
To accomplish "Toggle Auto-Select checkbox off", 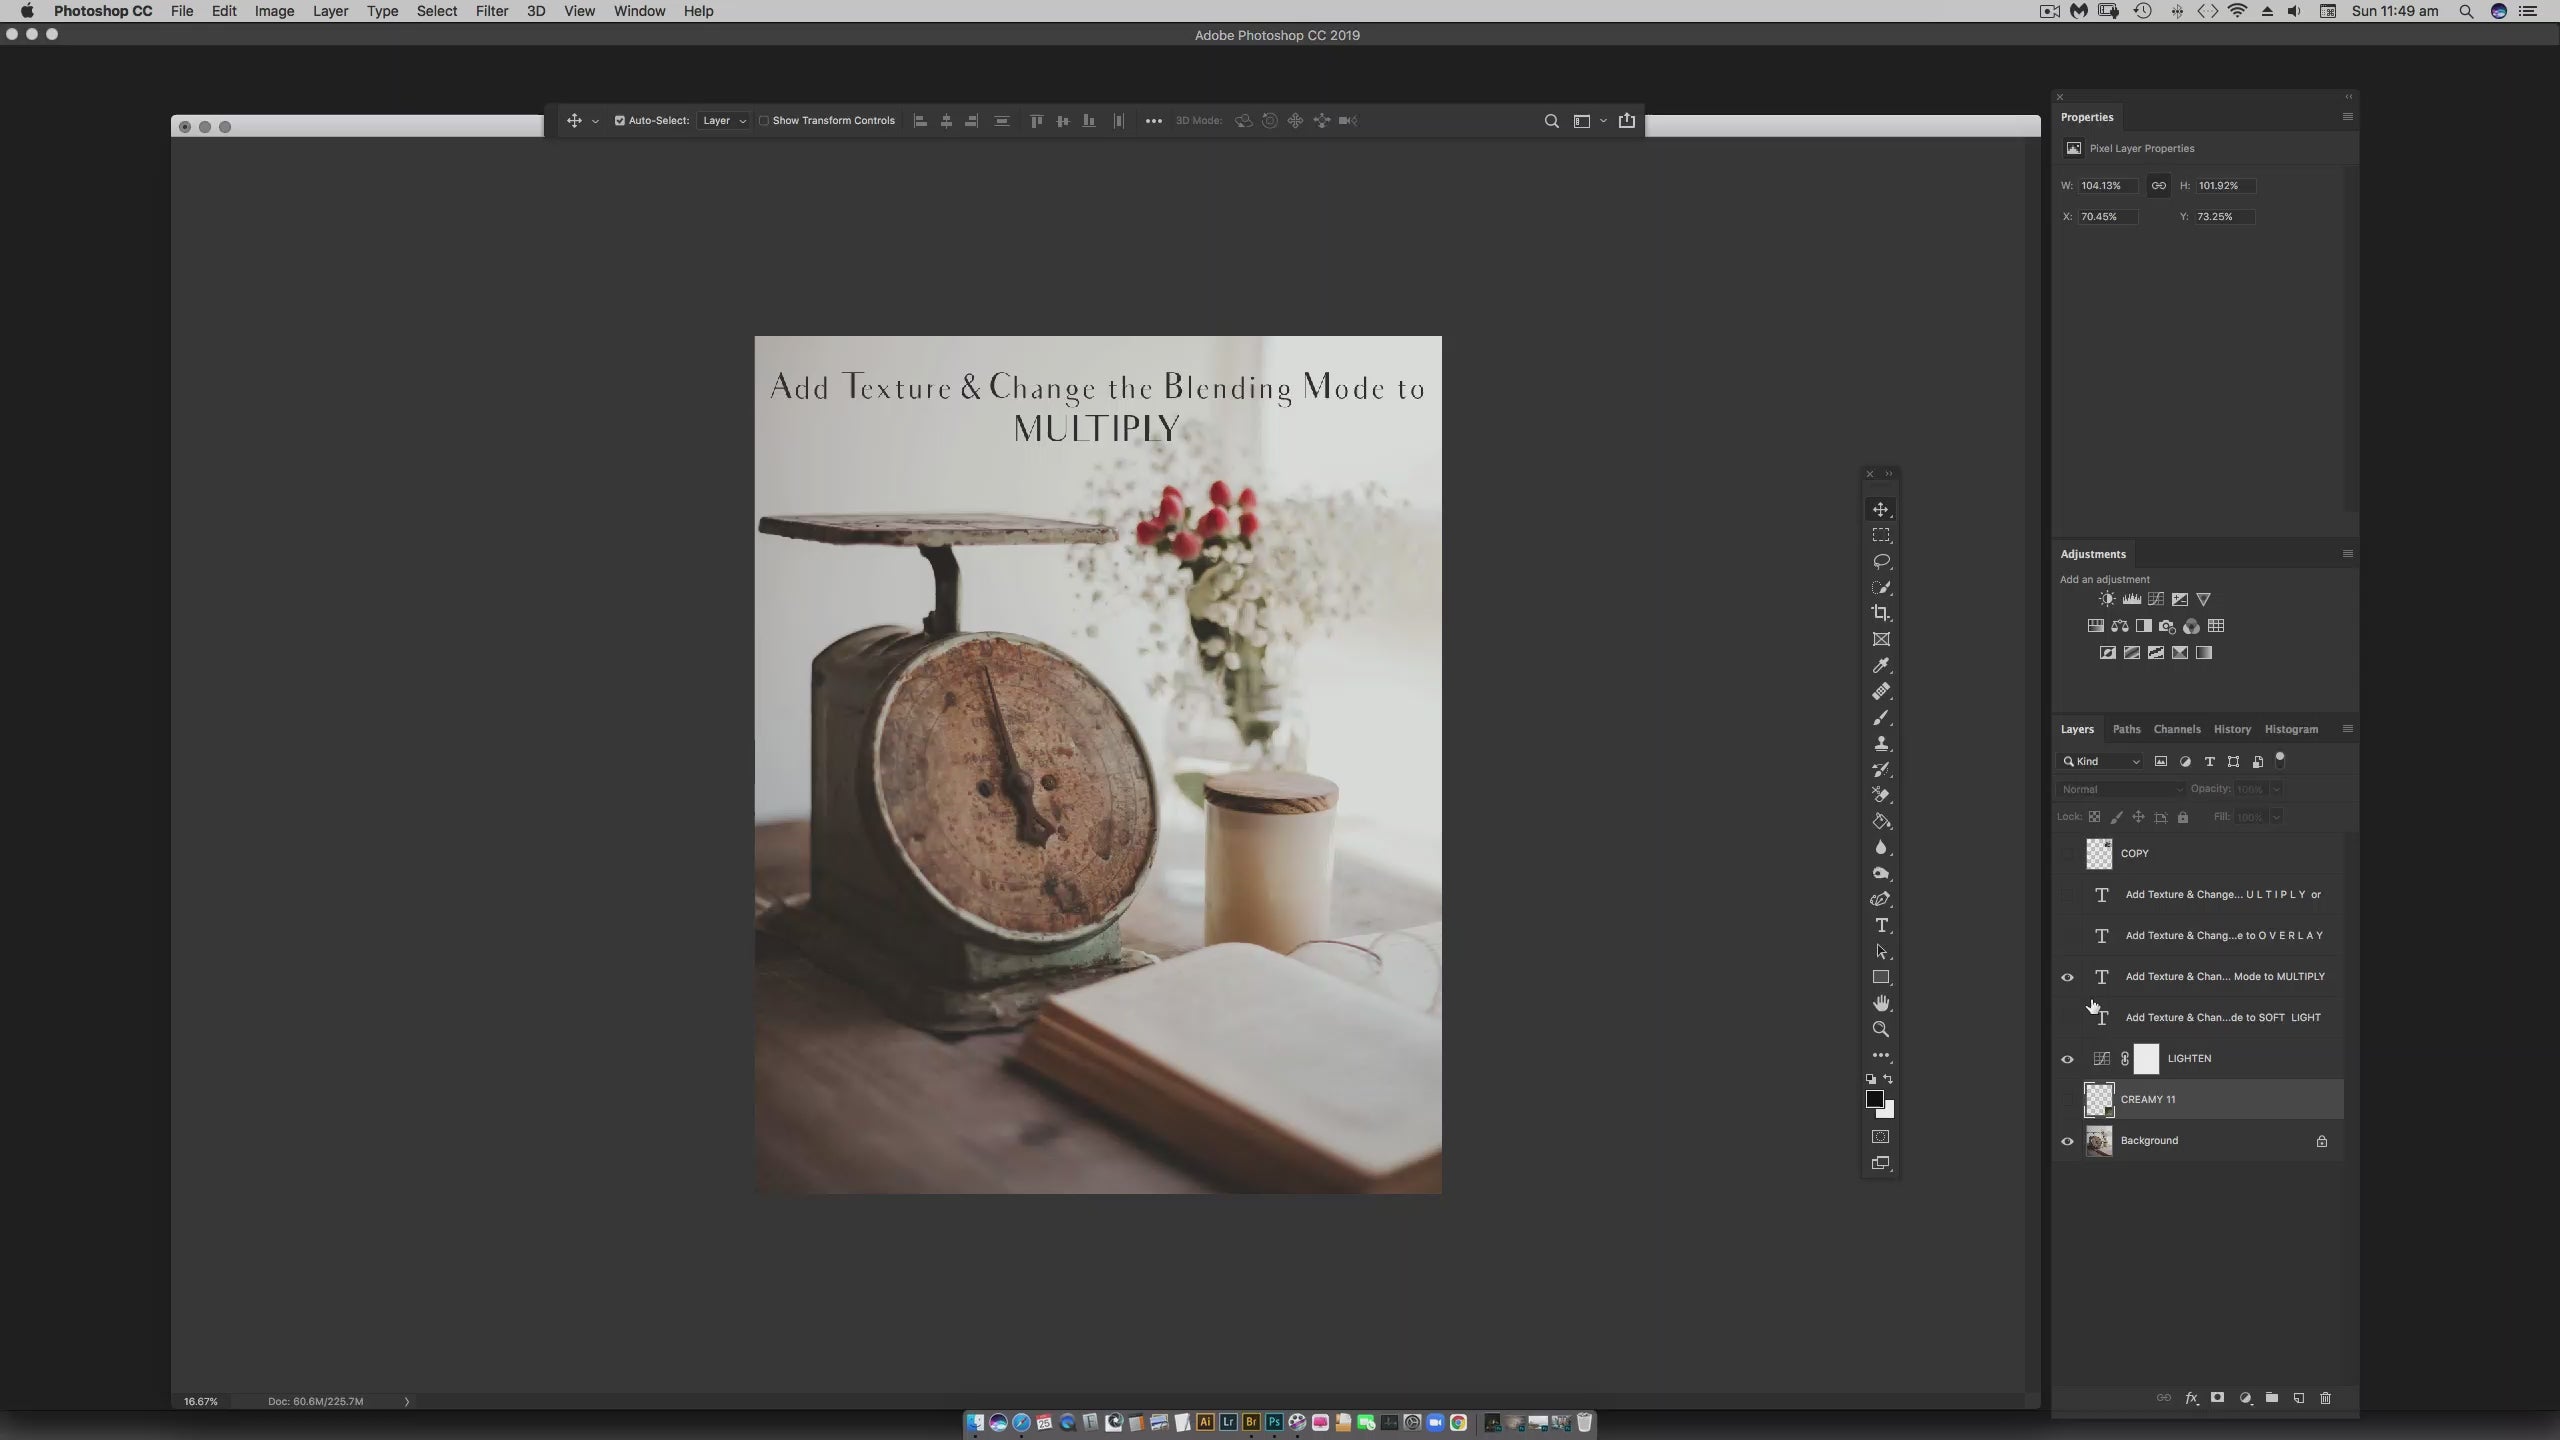I will (619, 121).
